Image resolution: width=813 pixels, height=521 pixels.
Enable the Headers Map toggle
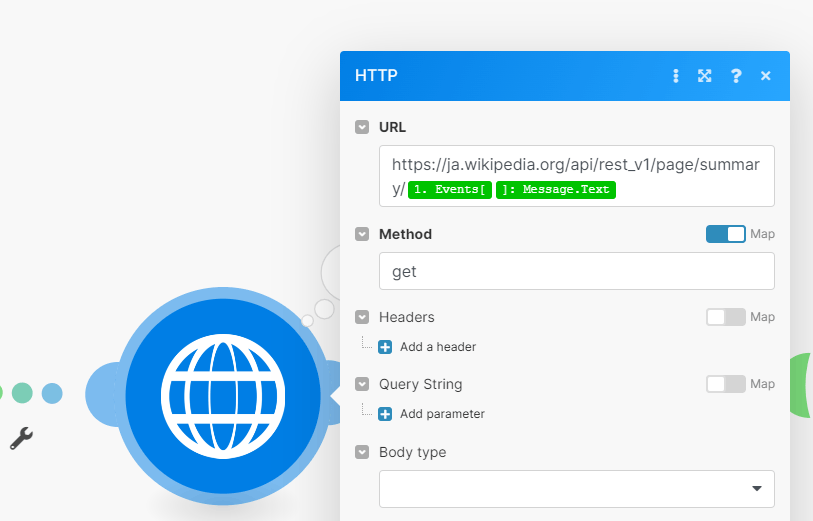pos(725,317)
